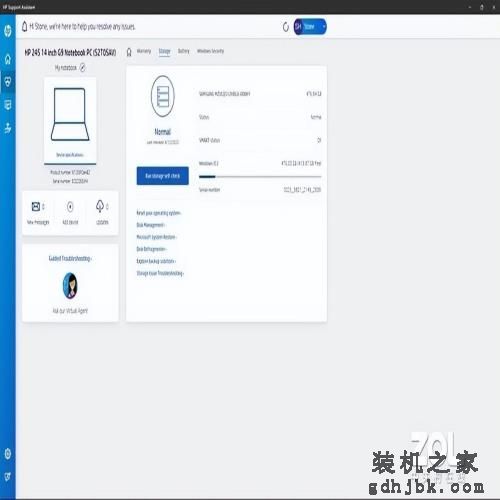500x500 pixels.
Task: Open the Disk Defragmenter link
Action: pyautogui.click(x=151, y=249)
